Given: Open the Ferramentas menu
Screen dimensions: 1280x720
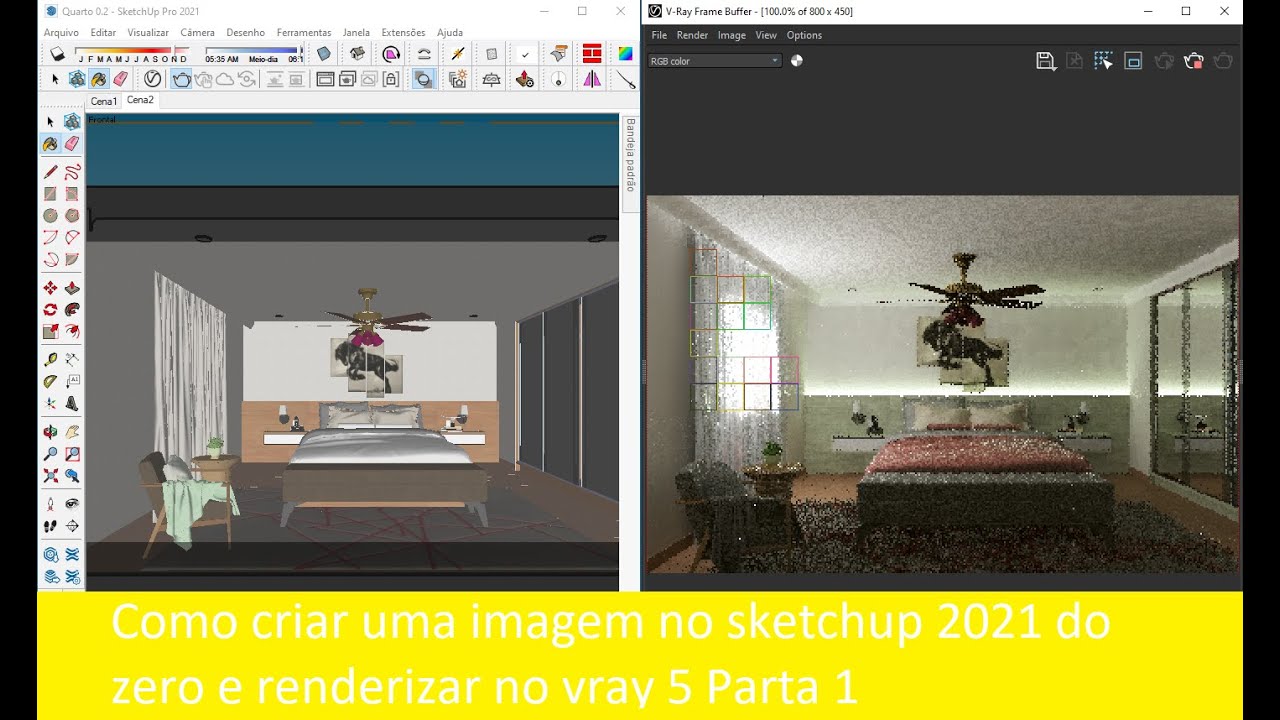Looking at the screenshot, I should point(304,32).
